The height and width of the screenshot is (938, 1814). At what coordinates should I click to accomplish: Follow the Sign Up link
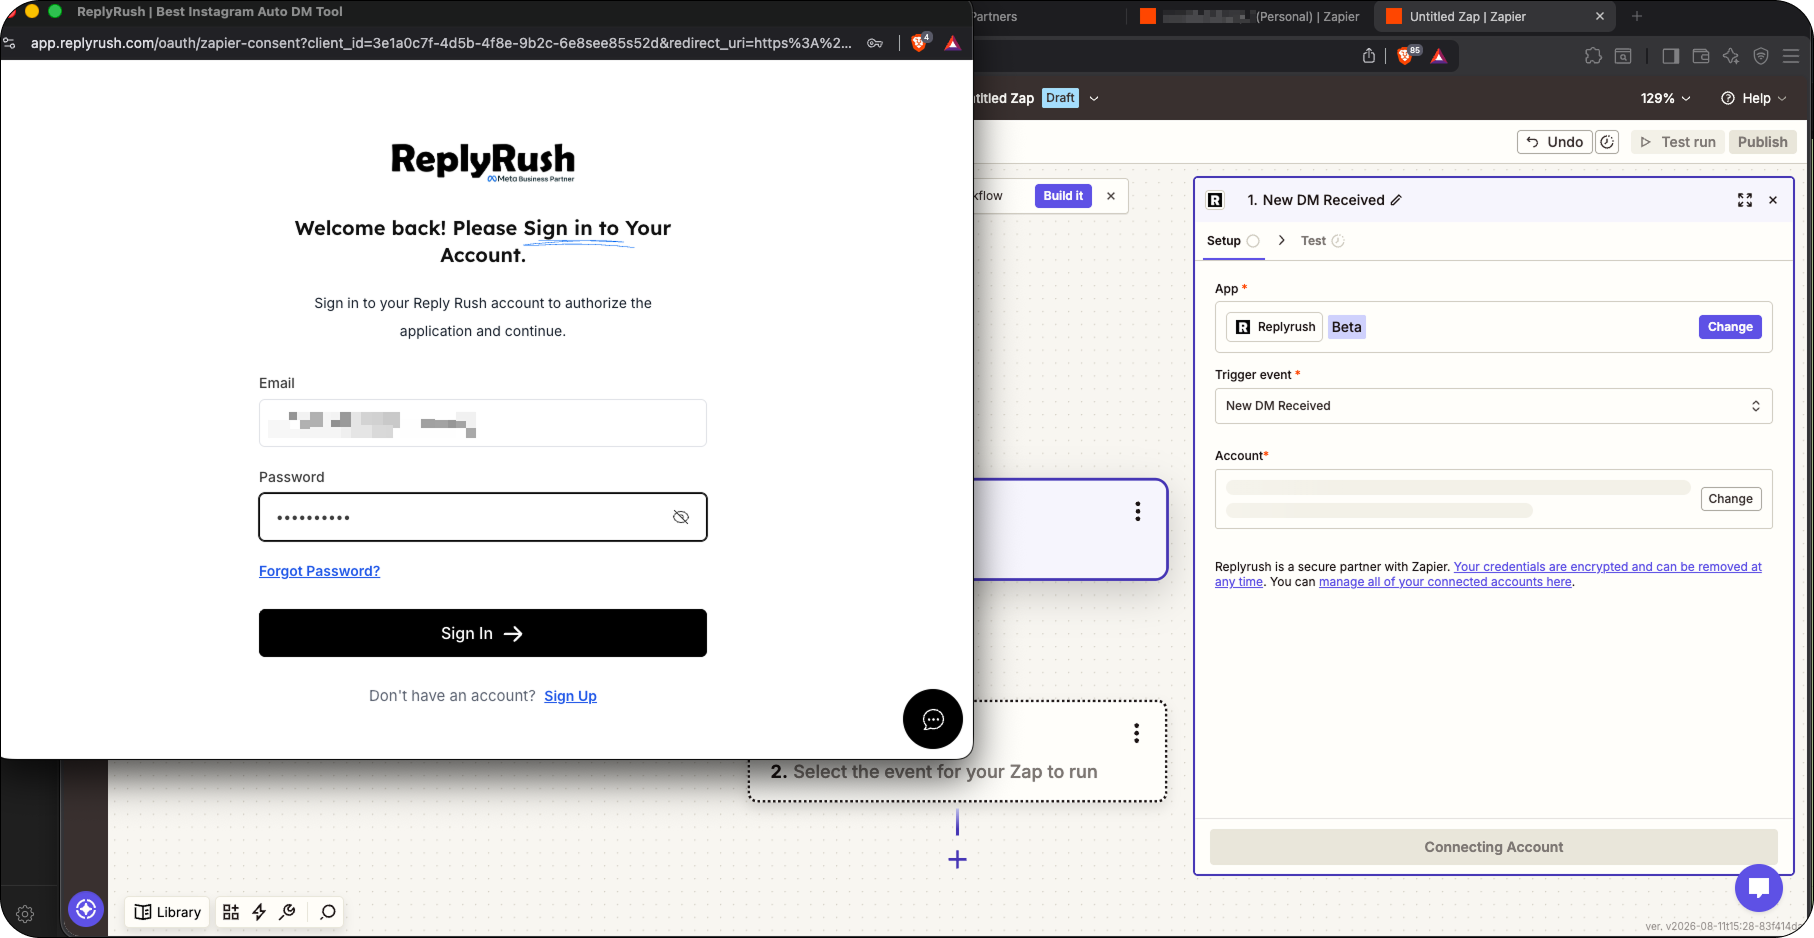(570, 696)
